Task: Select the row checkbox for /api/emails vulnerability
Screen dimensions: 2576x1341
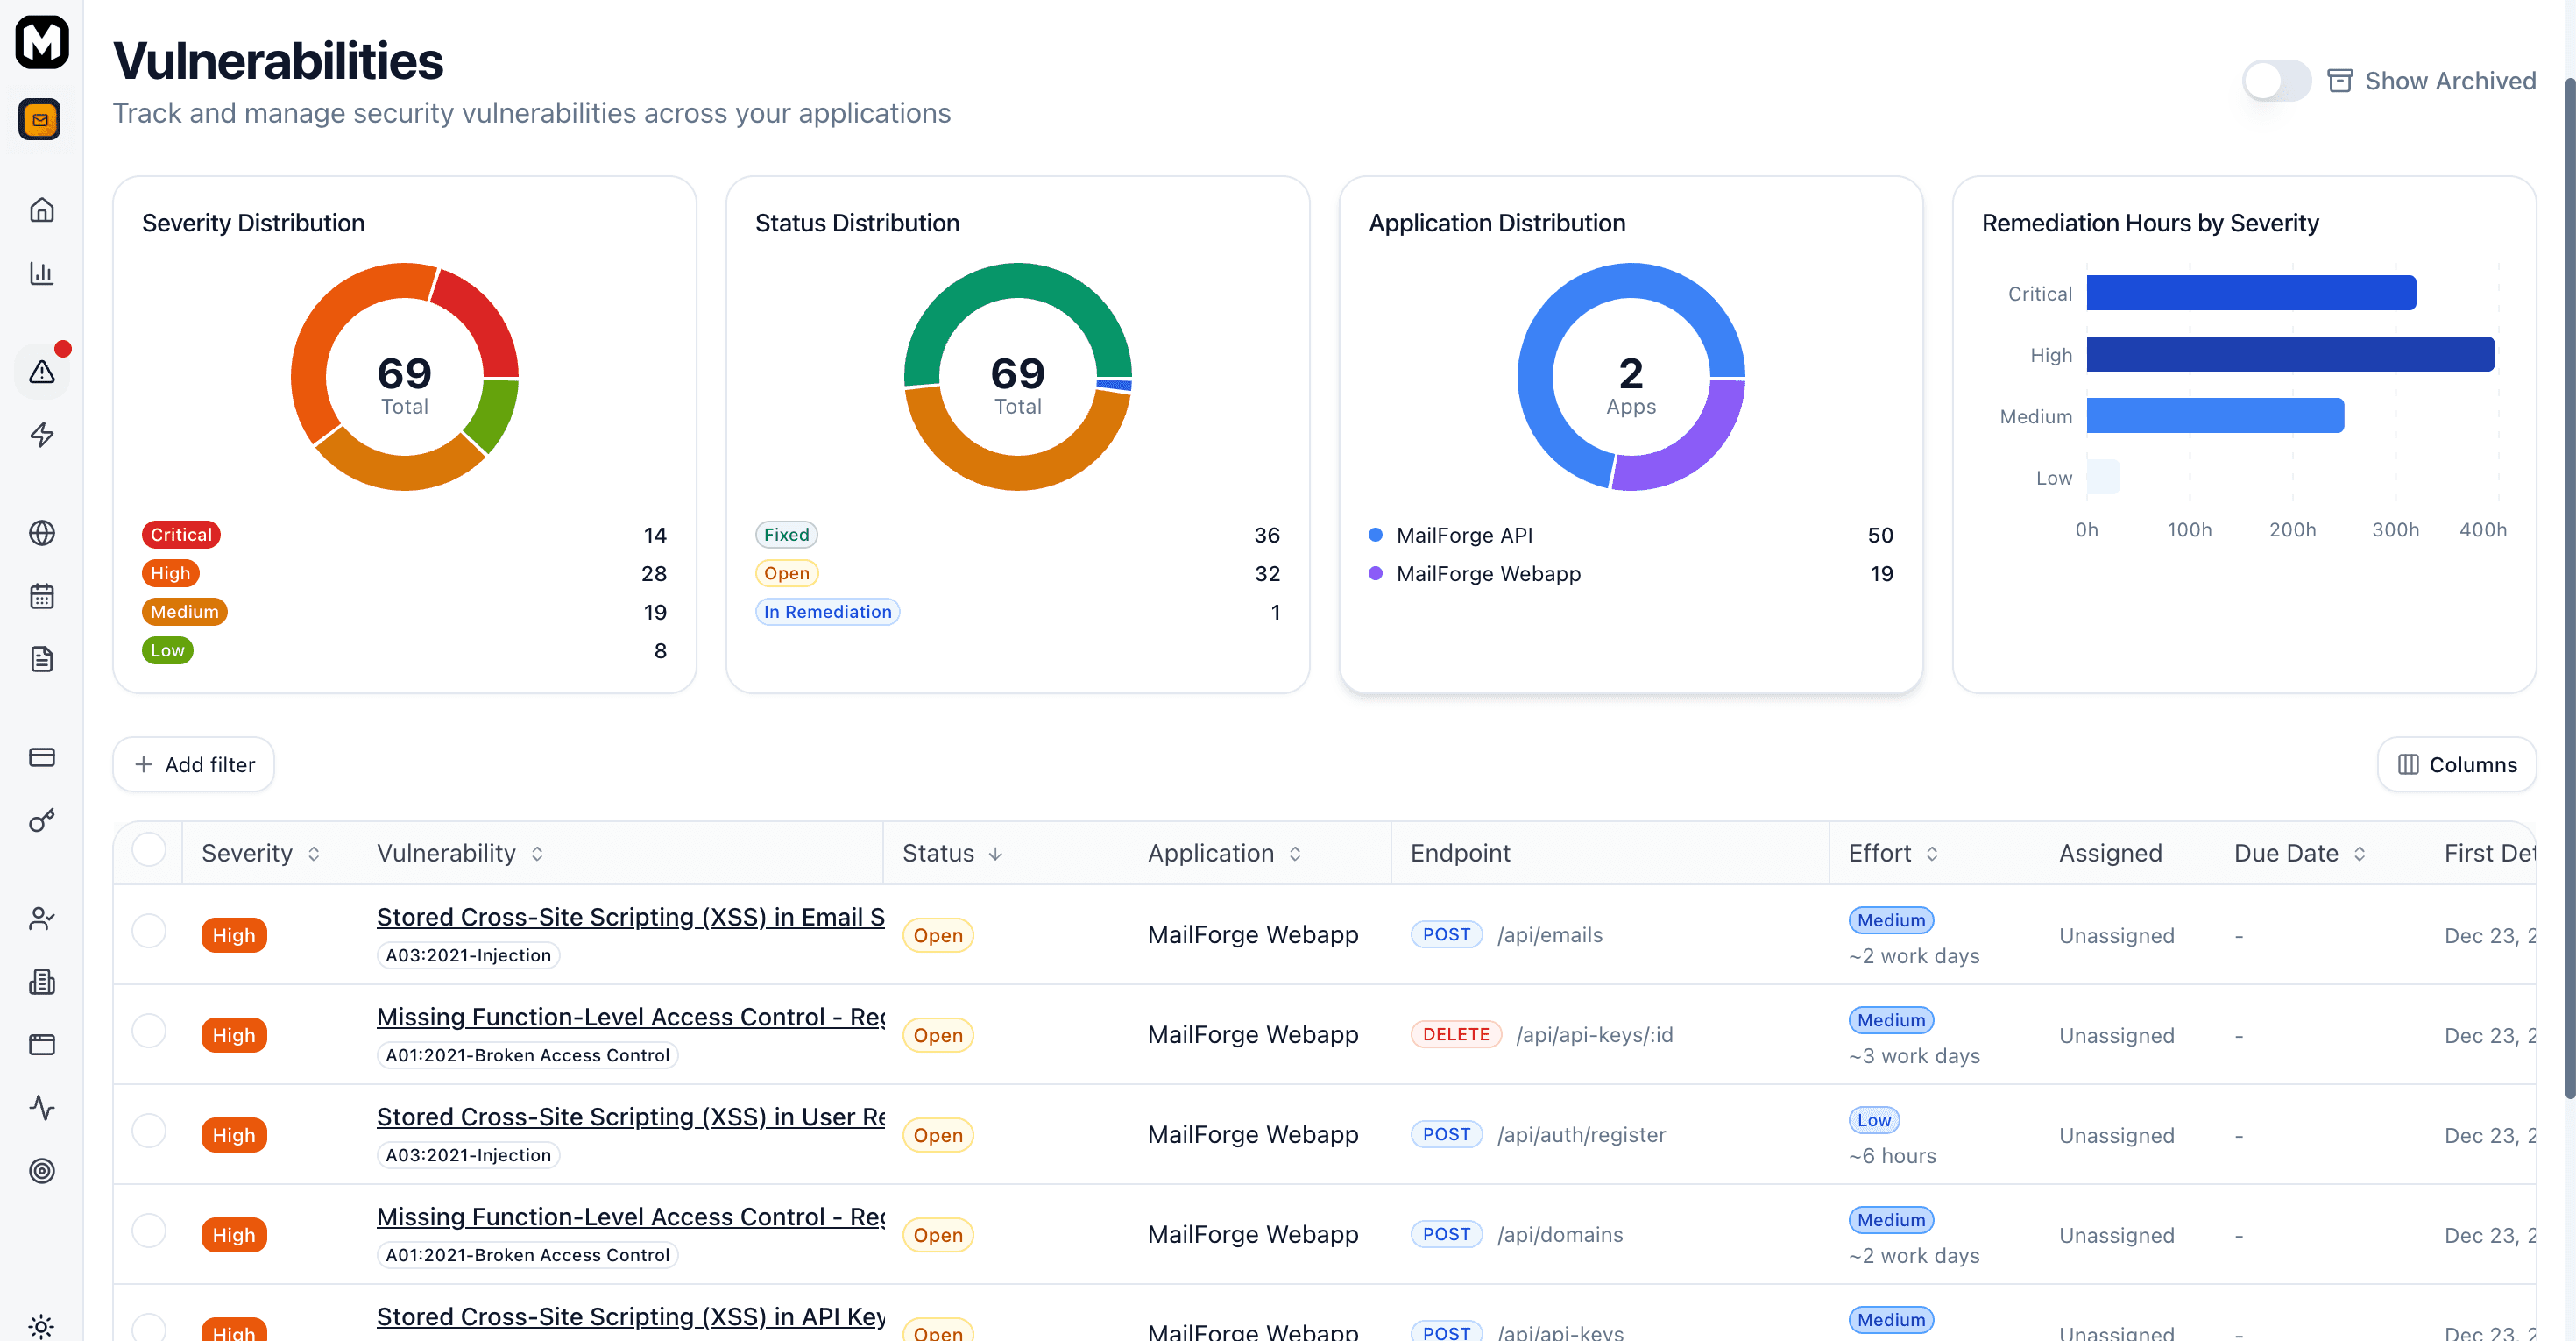Action: click(149, 931)
